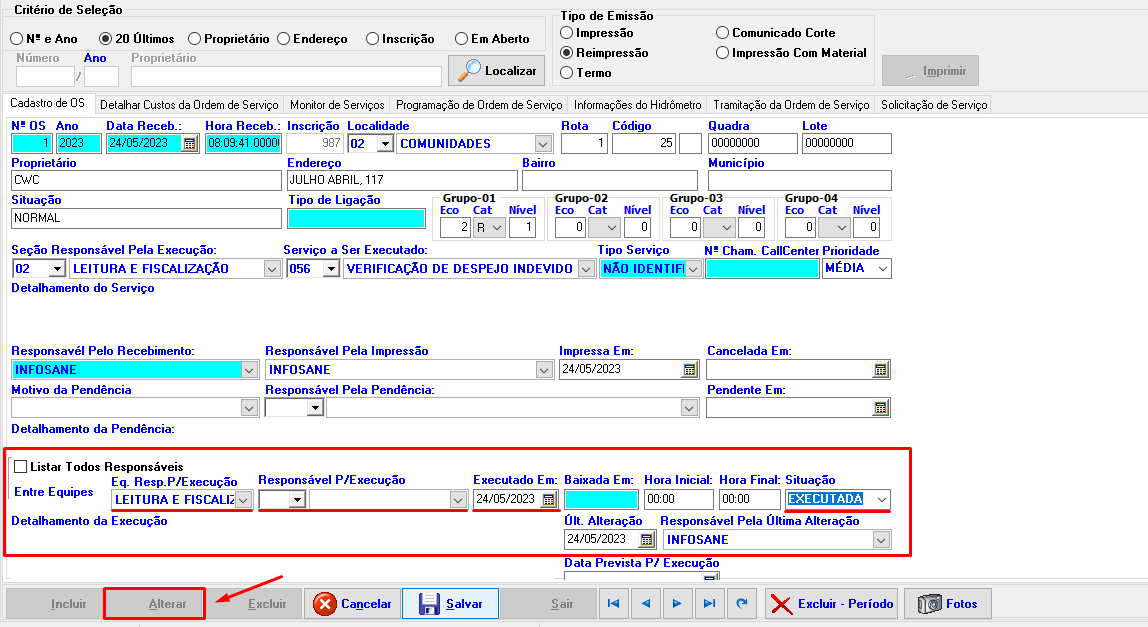1148x627 pixels.
Task: Go to the first record navigation arrow
Action: pyautogui.click(x=613, y=604)
